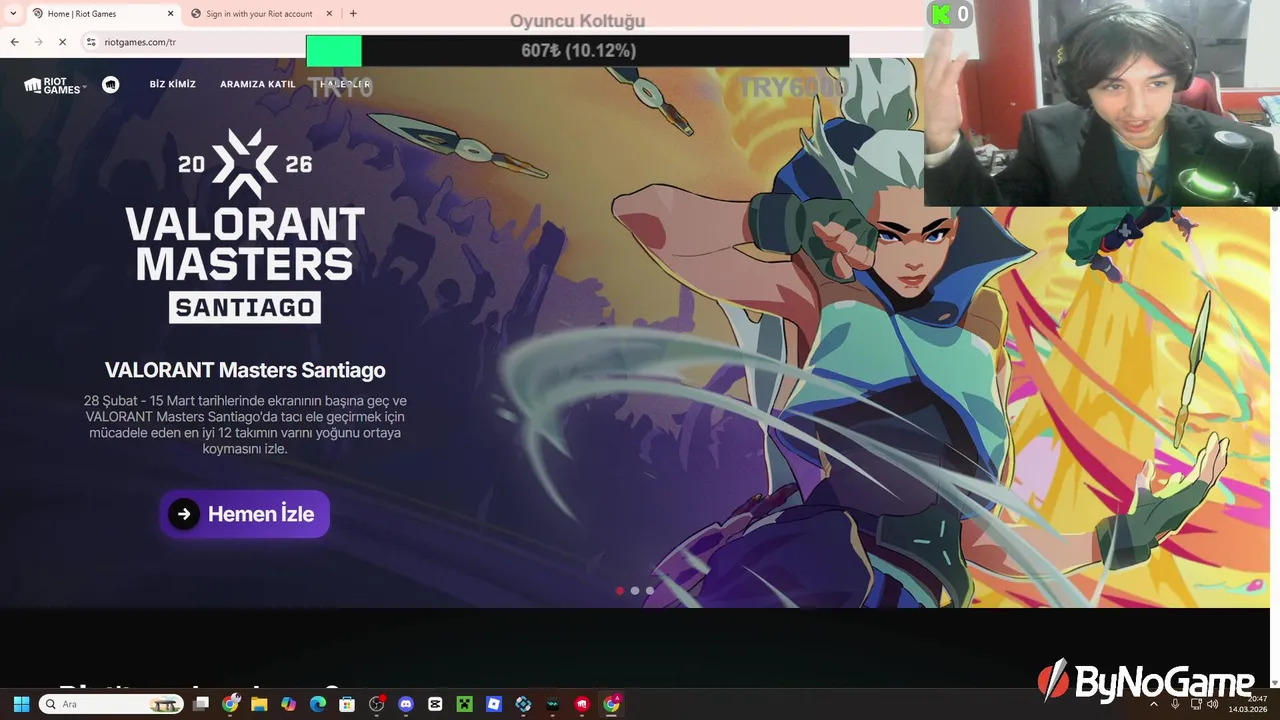Launch Minecraft from taskbar
The width and height of the screenshot is (1280, 720).
[x=464, y=704]
